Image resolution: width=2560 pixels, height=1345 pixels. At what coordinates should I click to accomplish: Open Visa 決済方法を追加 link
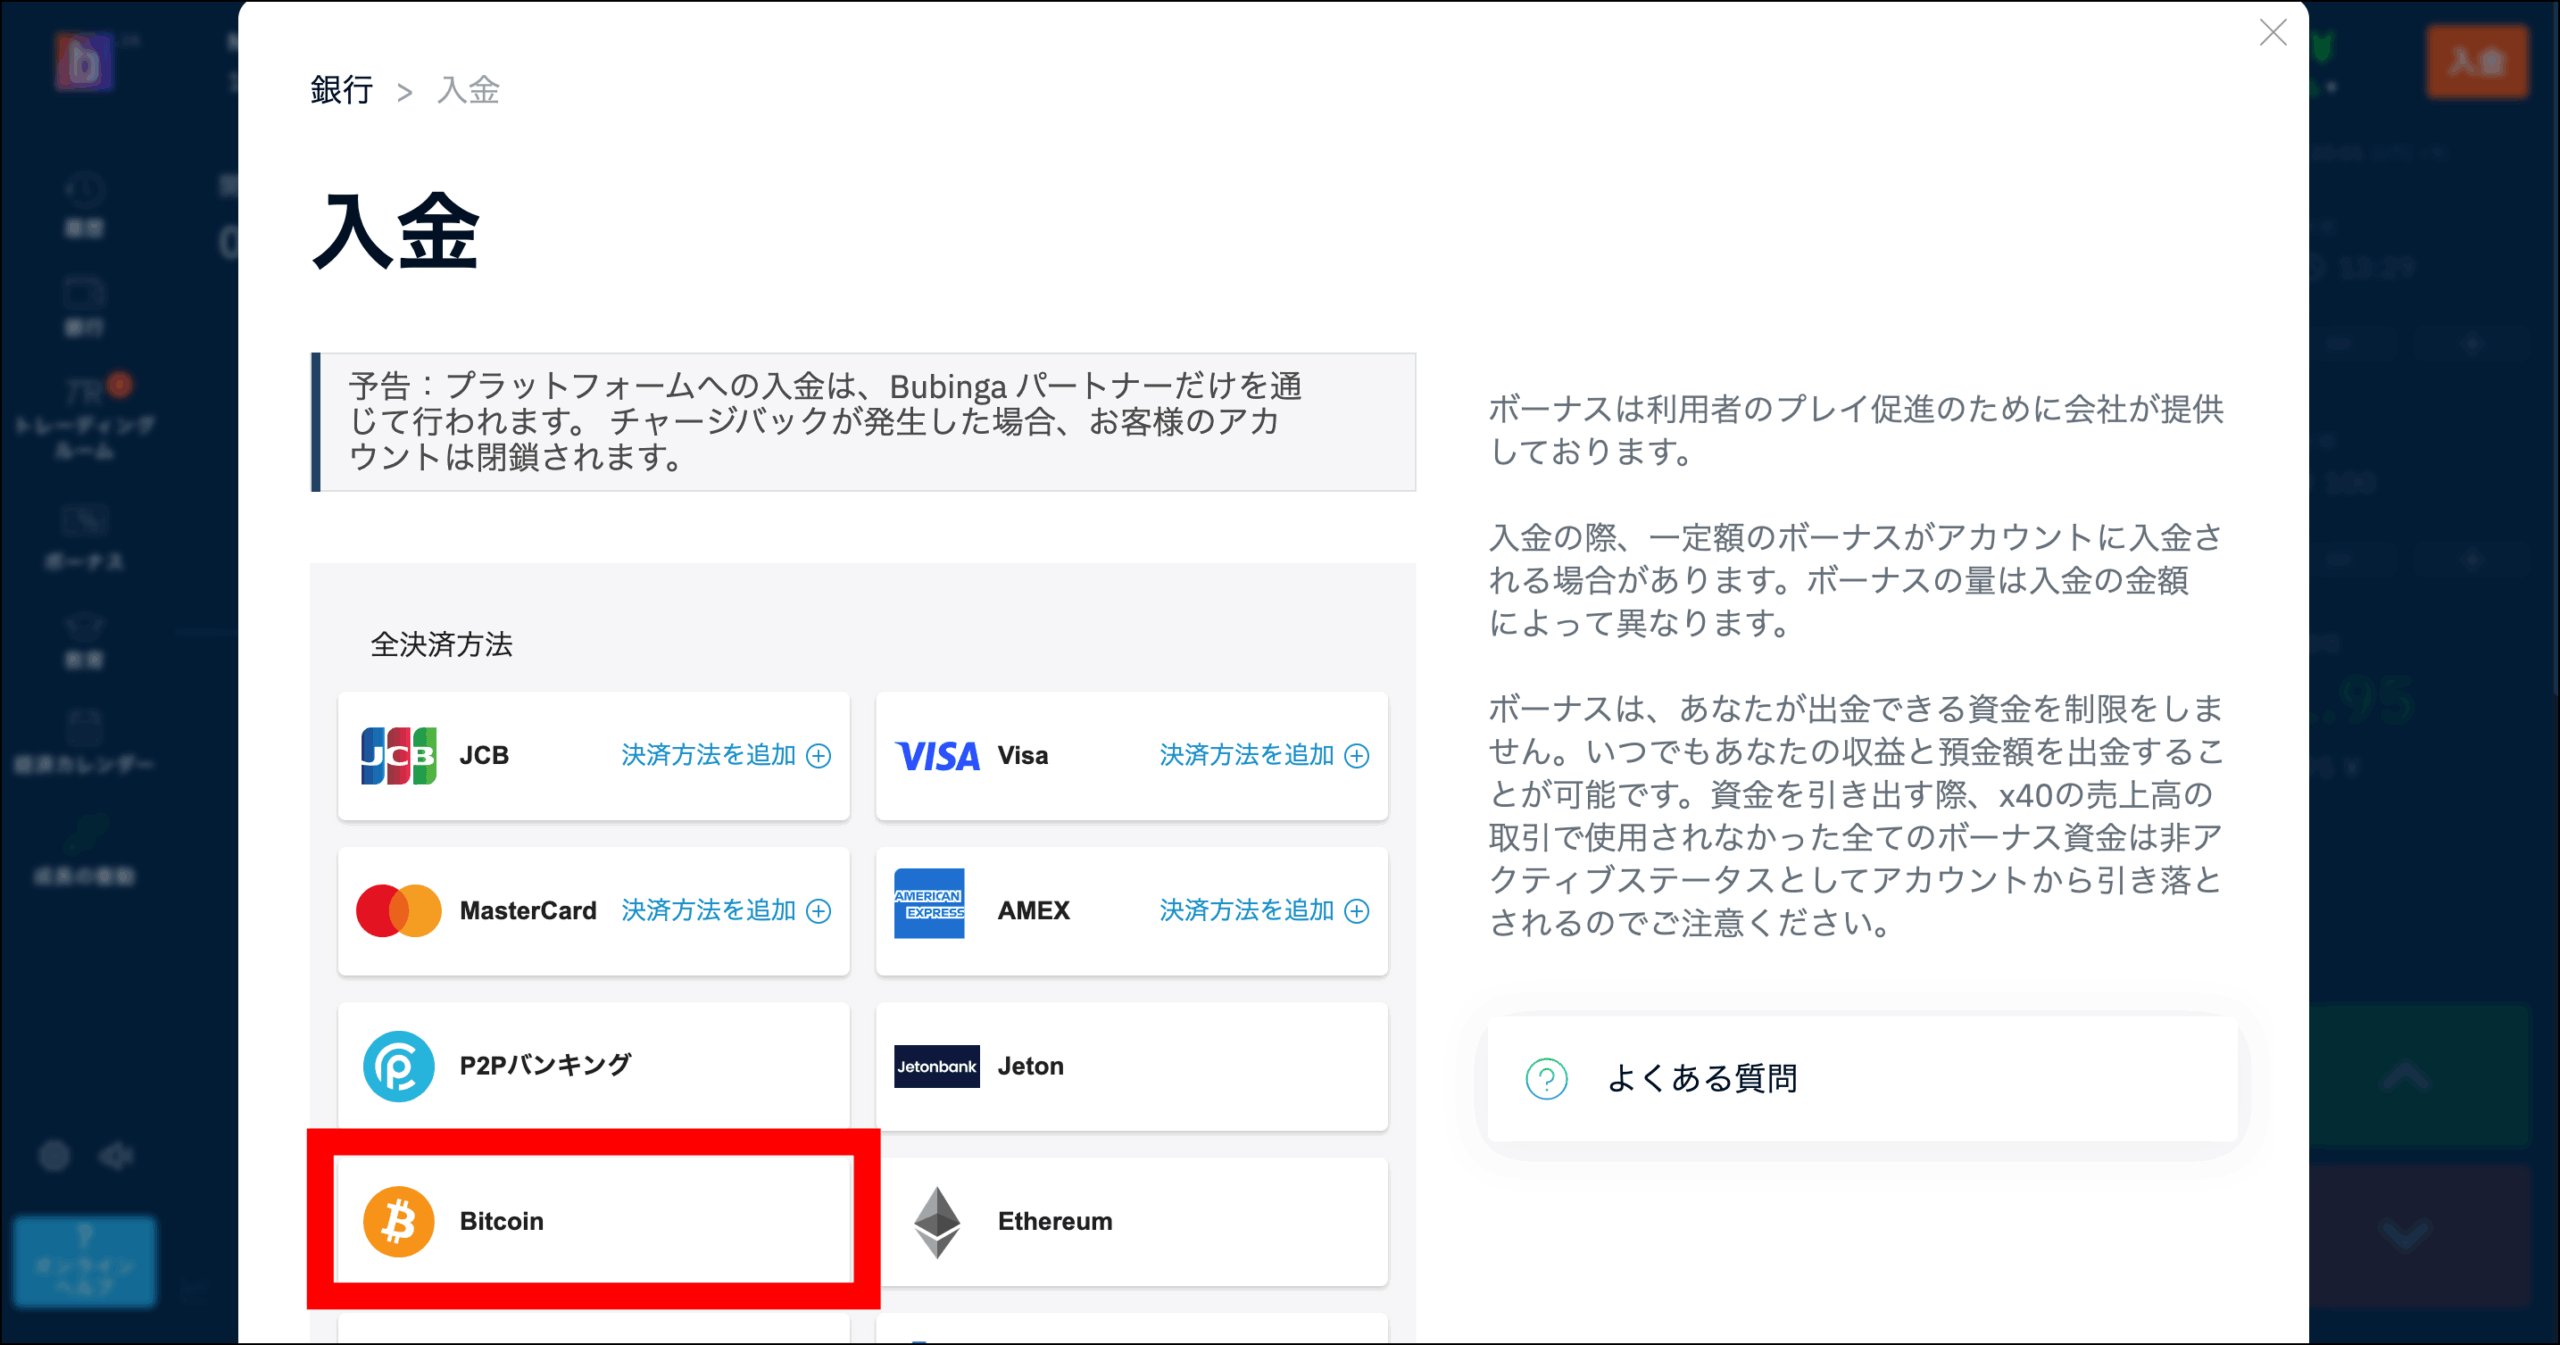click(1264, 756)
